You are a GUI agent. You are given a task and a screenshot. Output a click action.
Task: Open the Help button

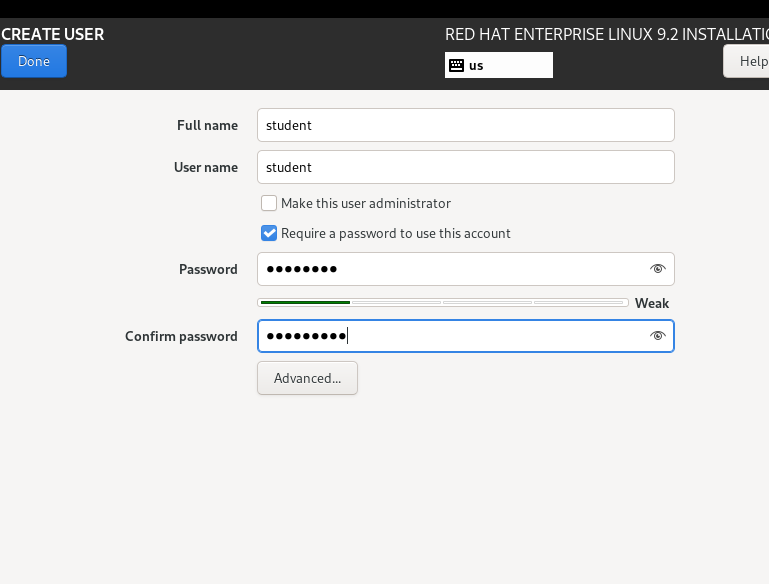pos(746,61)
